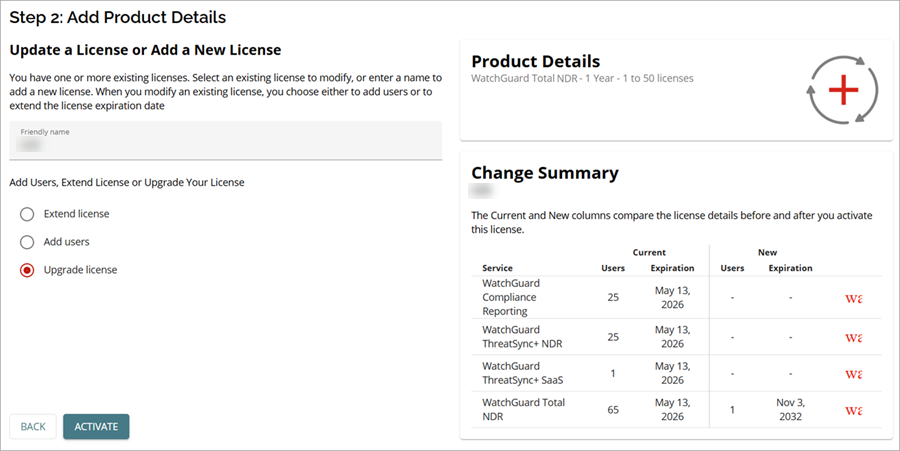The height and width of the screenshot is (451, 900).
Task: Click the Friendly name input field
Action: pyautogui.click(x=226, y=140)
